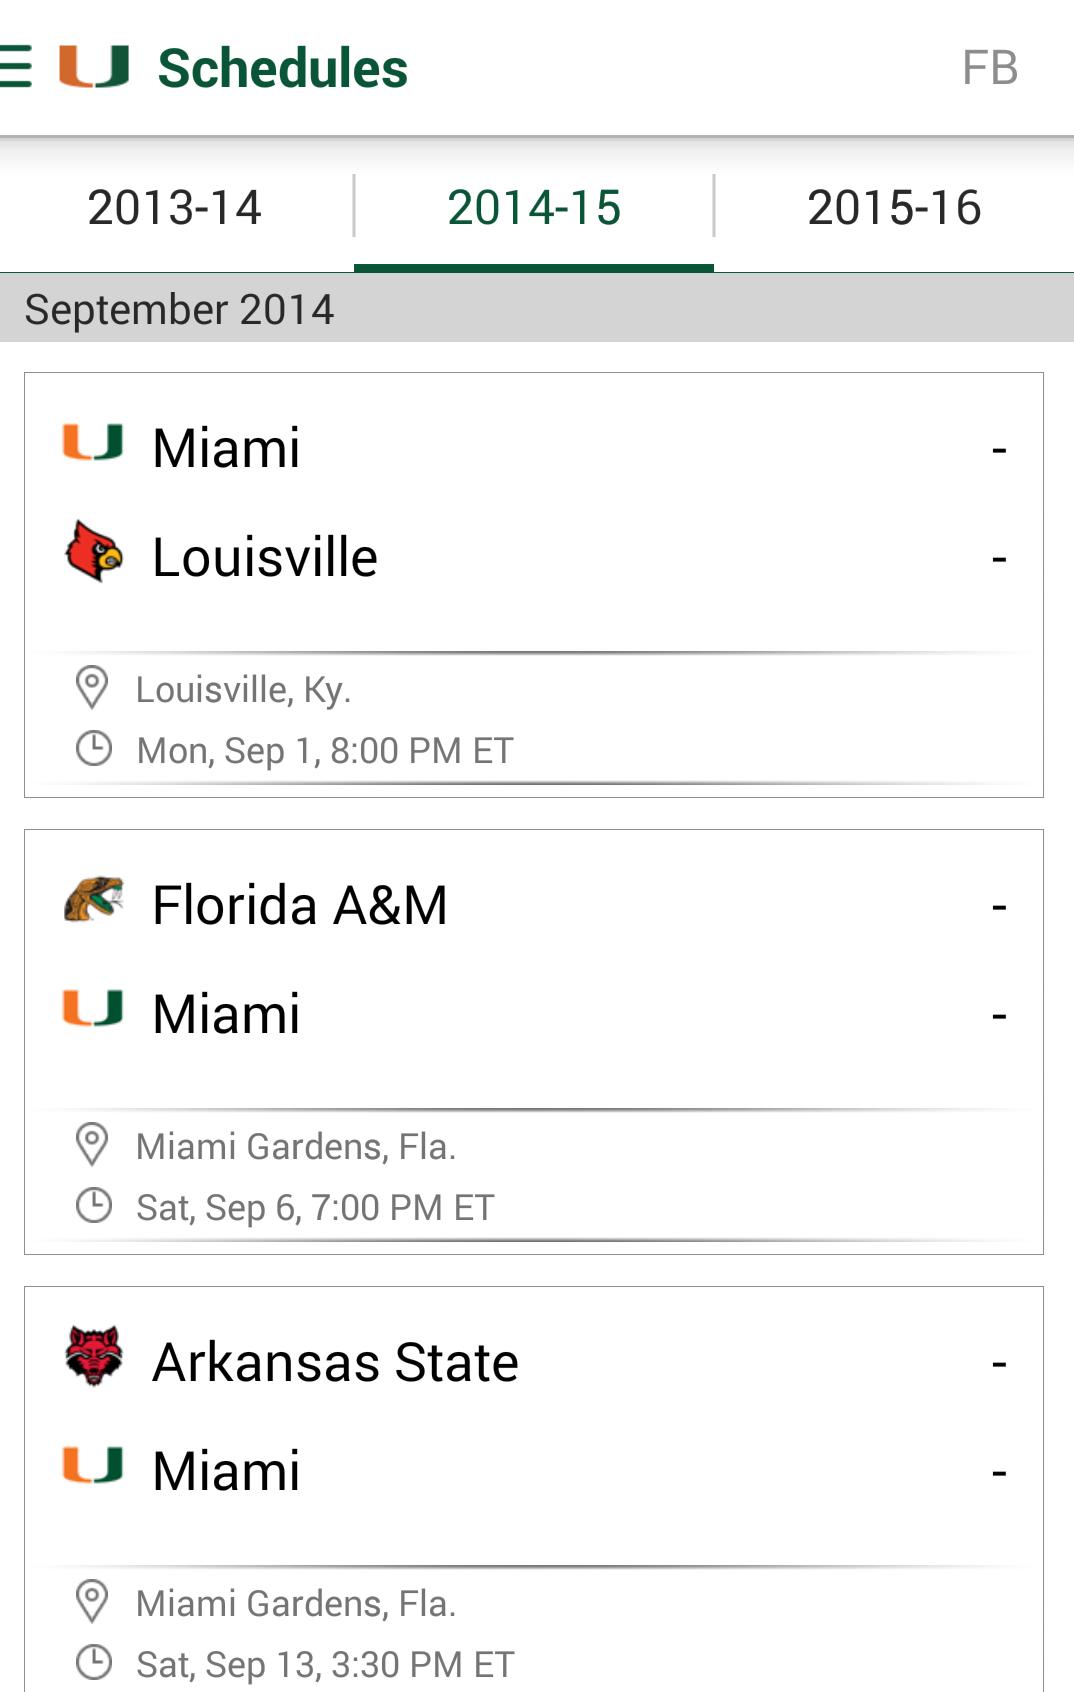1074x1692 pixels.
Task: Tap the Schedules header title
Action: [283, 68]
